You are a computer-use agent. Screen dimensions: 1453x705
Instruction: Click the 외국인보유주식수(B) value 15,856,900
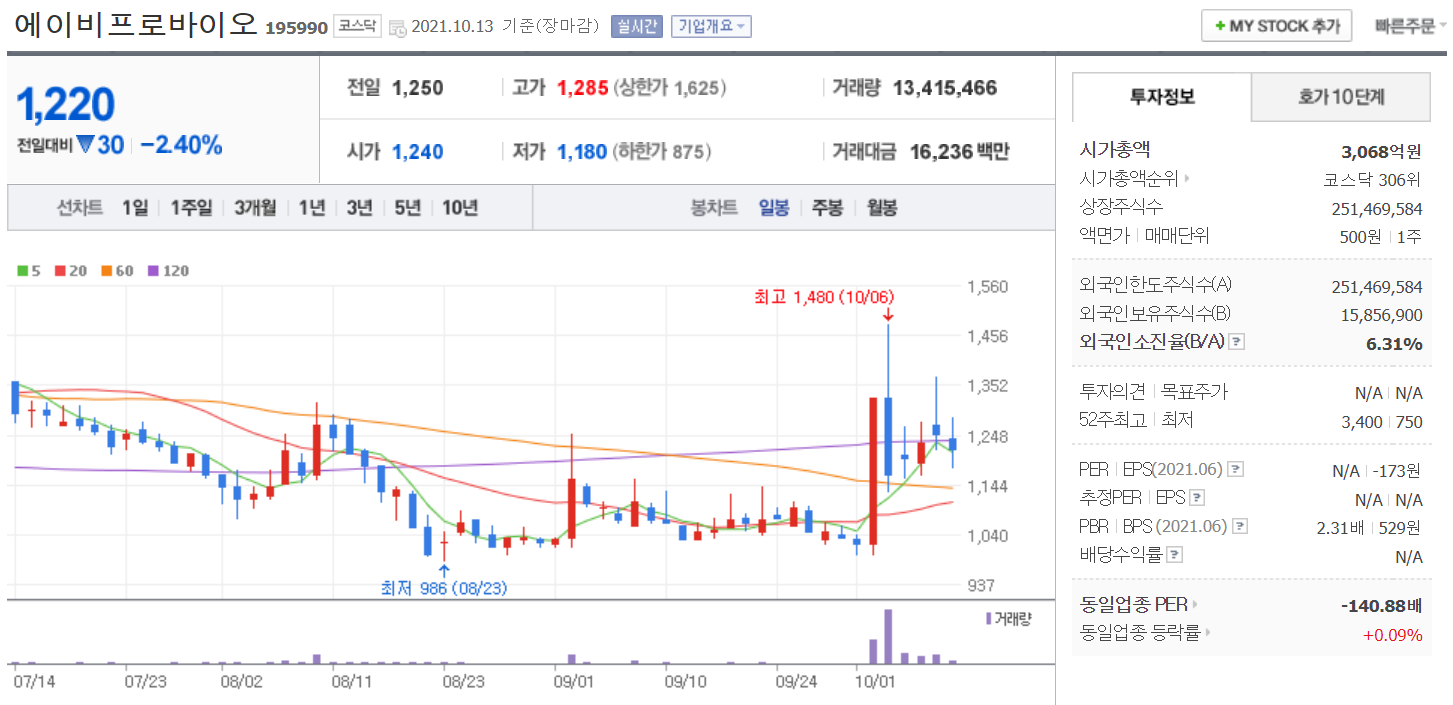click(1381, 315)
